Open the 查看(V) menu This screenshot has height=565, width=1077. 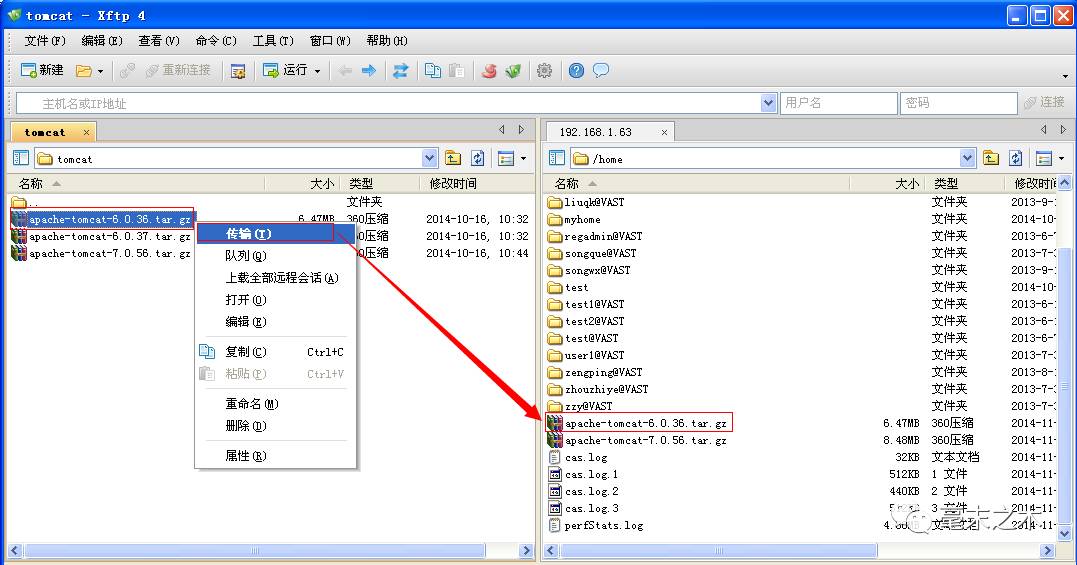(x=159, y=41)
